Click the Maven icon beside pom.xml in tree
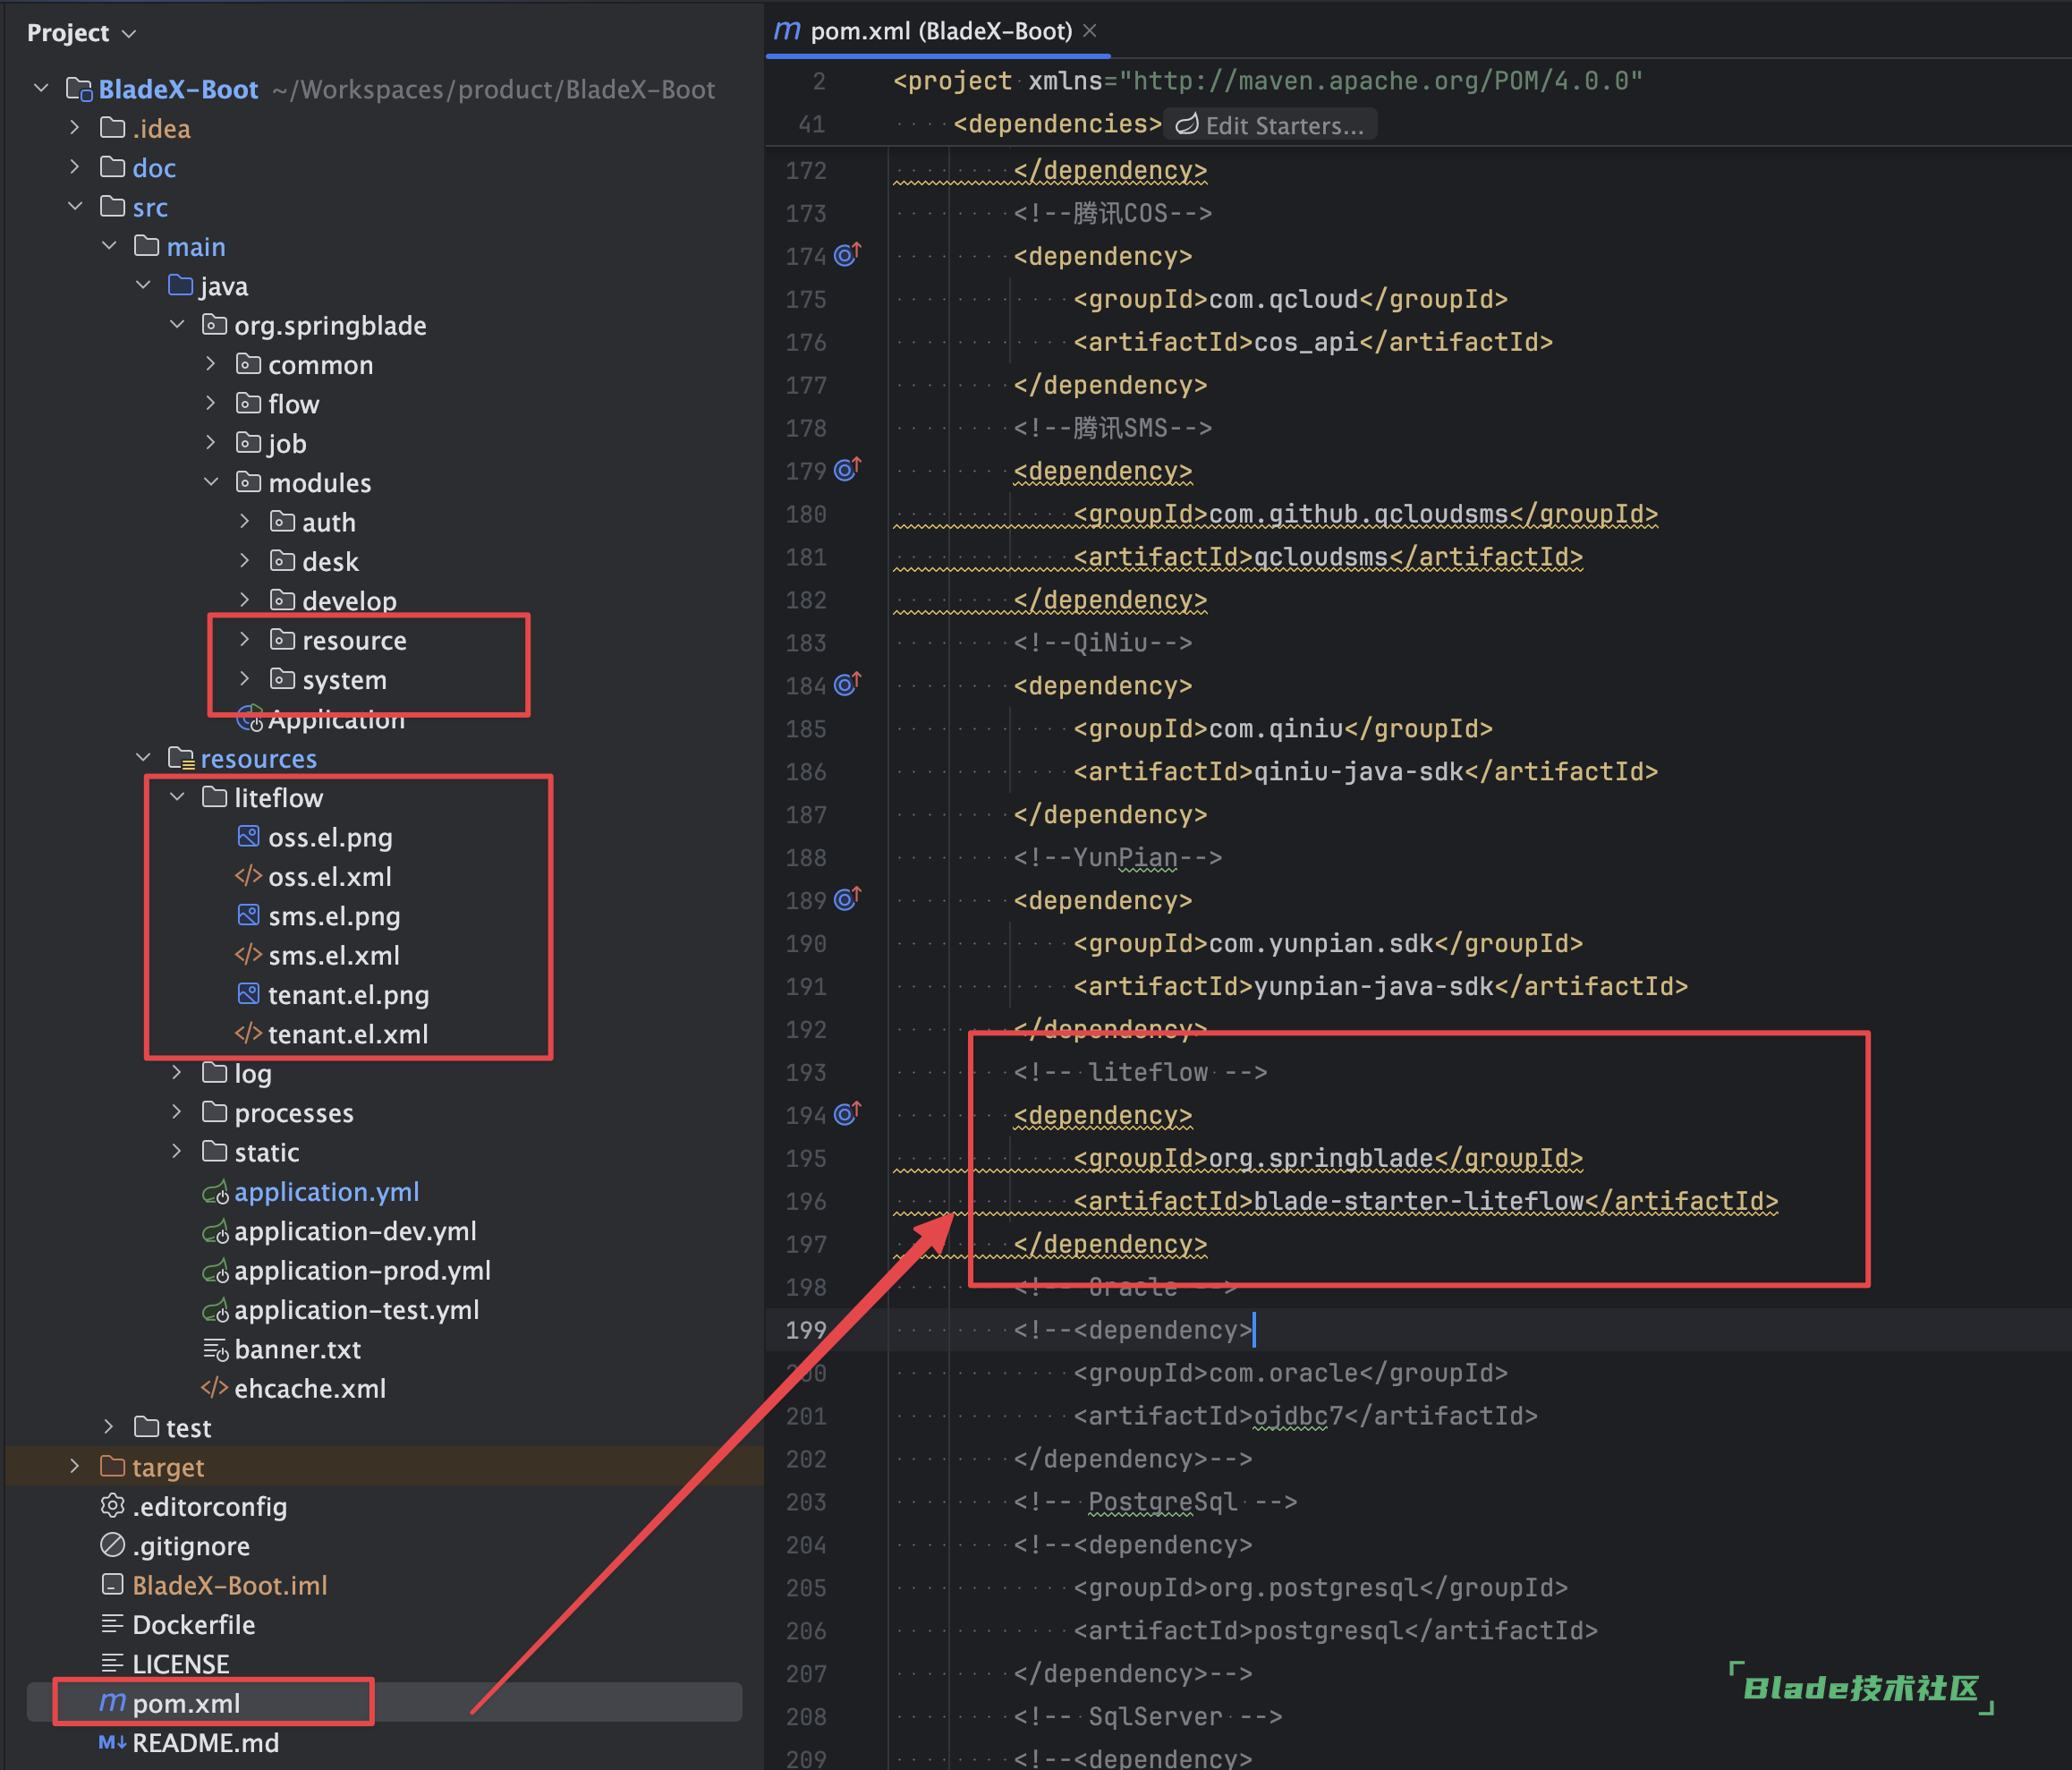The height and width of the screenshot is (1770, 2072). 112,1702
